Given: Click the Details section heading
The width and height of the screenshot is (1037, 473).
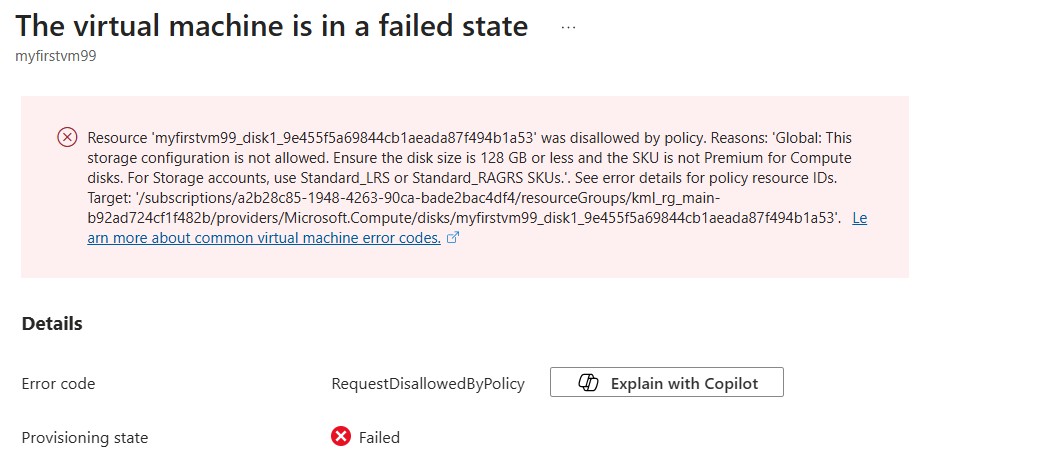Looking at the screenshot, I should 52,324.
